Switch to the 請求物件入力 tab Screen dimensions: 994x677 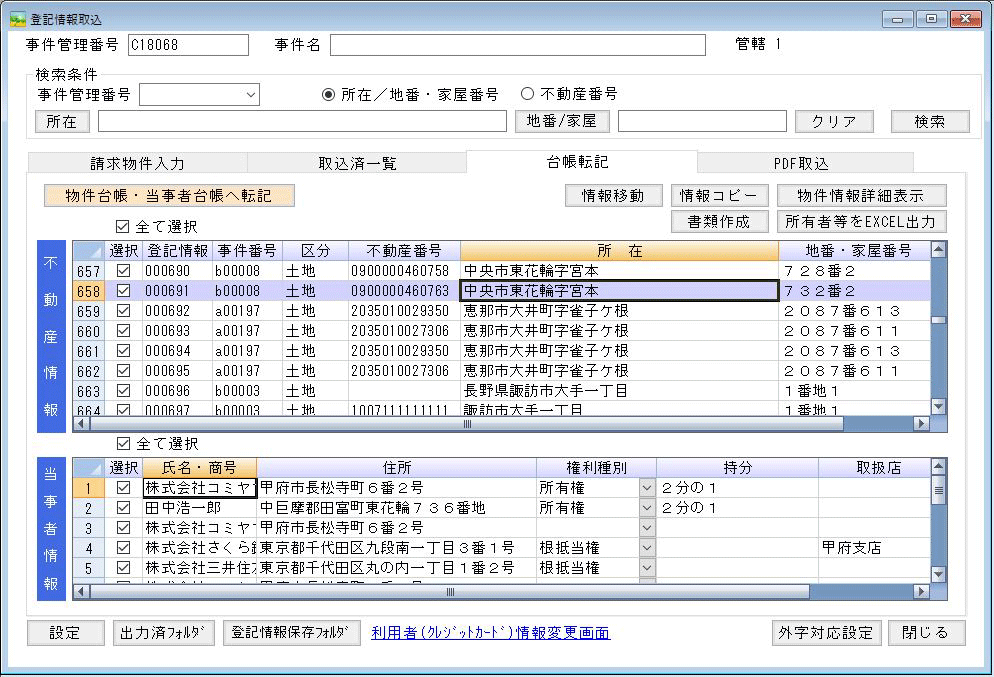[x=137, y=163]
